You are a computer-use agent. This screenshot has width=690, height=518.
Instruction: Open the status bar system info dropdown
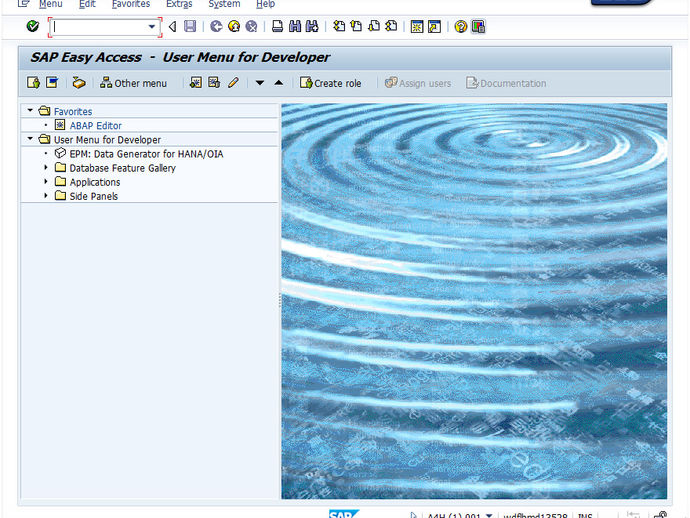click(488, 515)
